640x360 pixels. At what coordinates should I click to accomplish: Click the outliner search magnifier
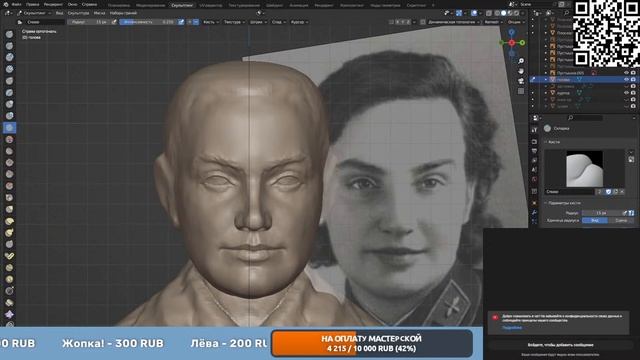[x=566, y=13]
